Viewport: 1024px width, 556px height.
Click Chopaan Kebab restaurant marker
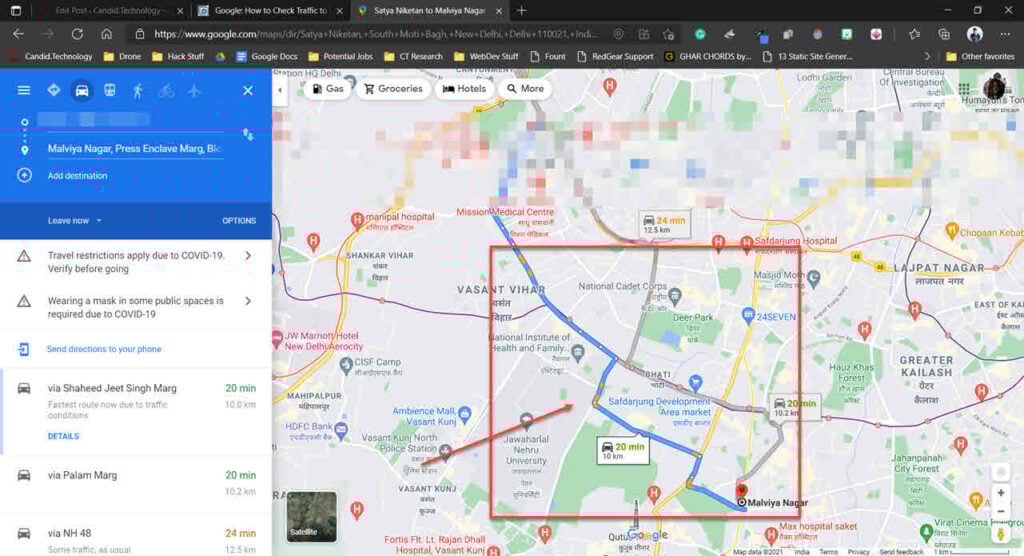point(952,231)
